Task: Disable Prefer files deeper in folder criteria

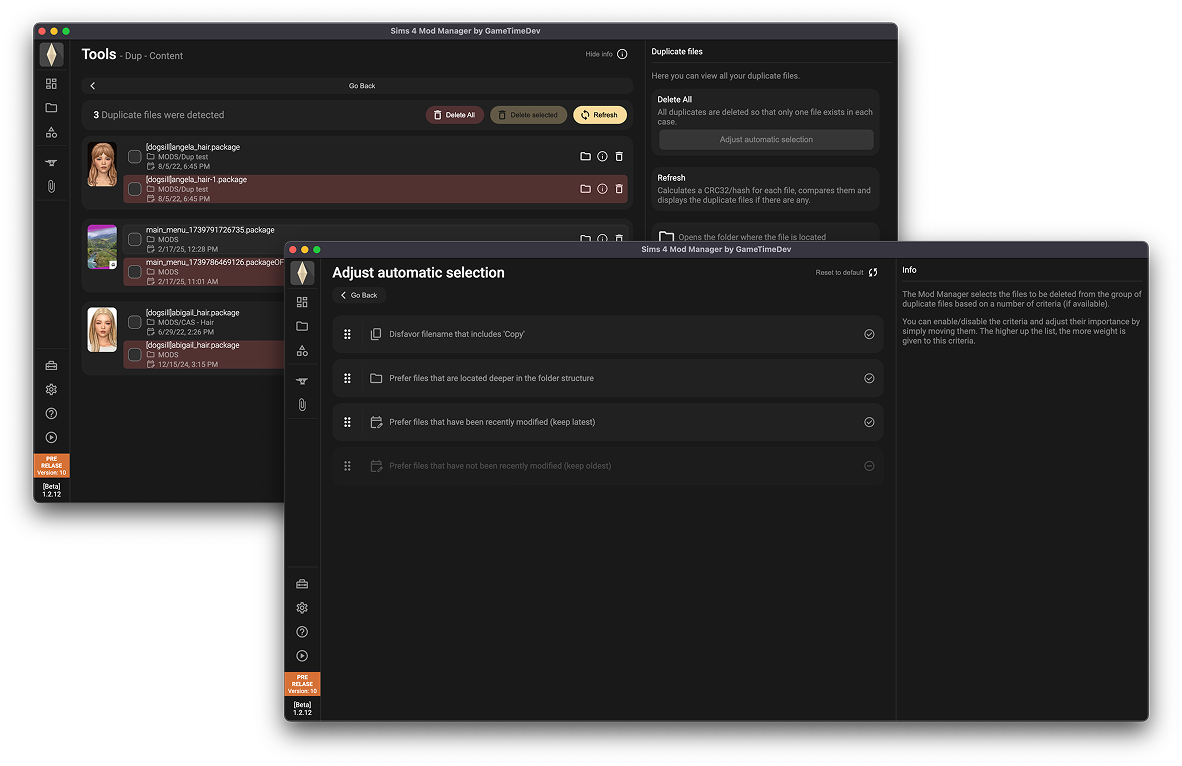Action: pos(869,378)
